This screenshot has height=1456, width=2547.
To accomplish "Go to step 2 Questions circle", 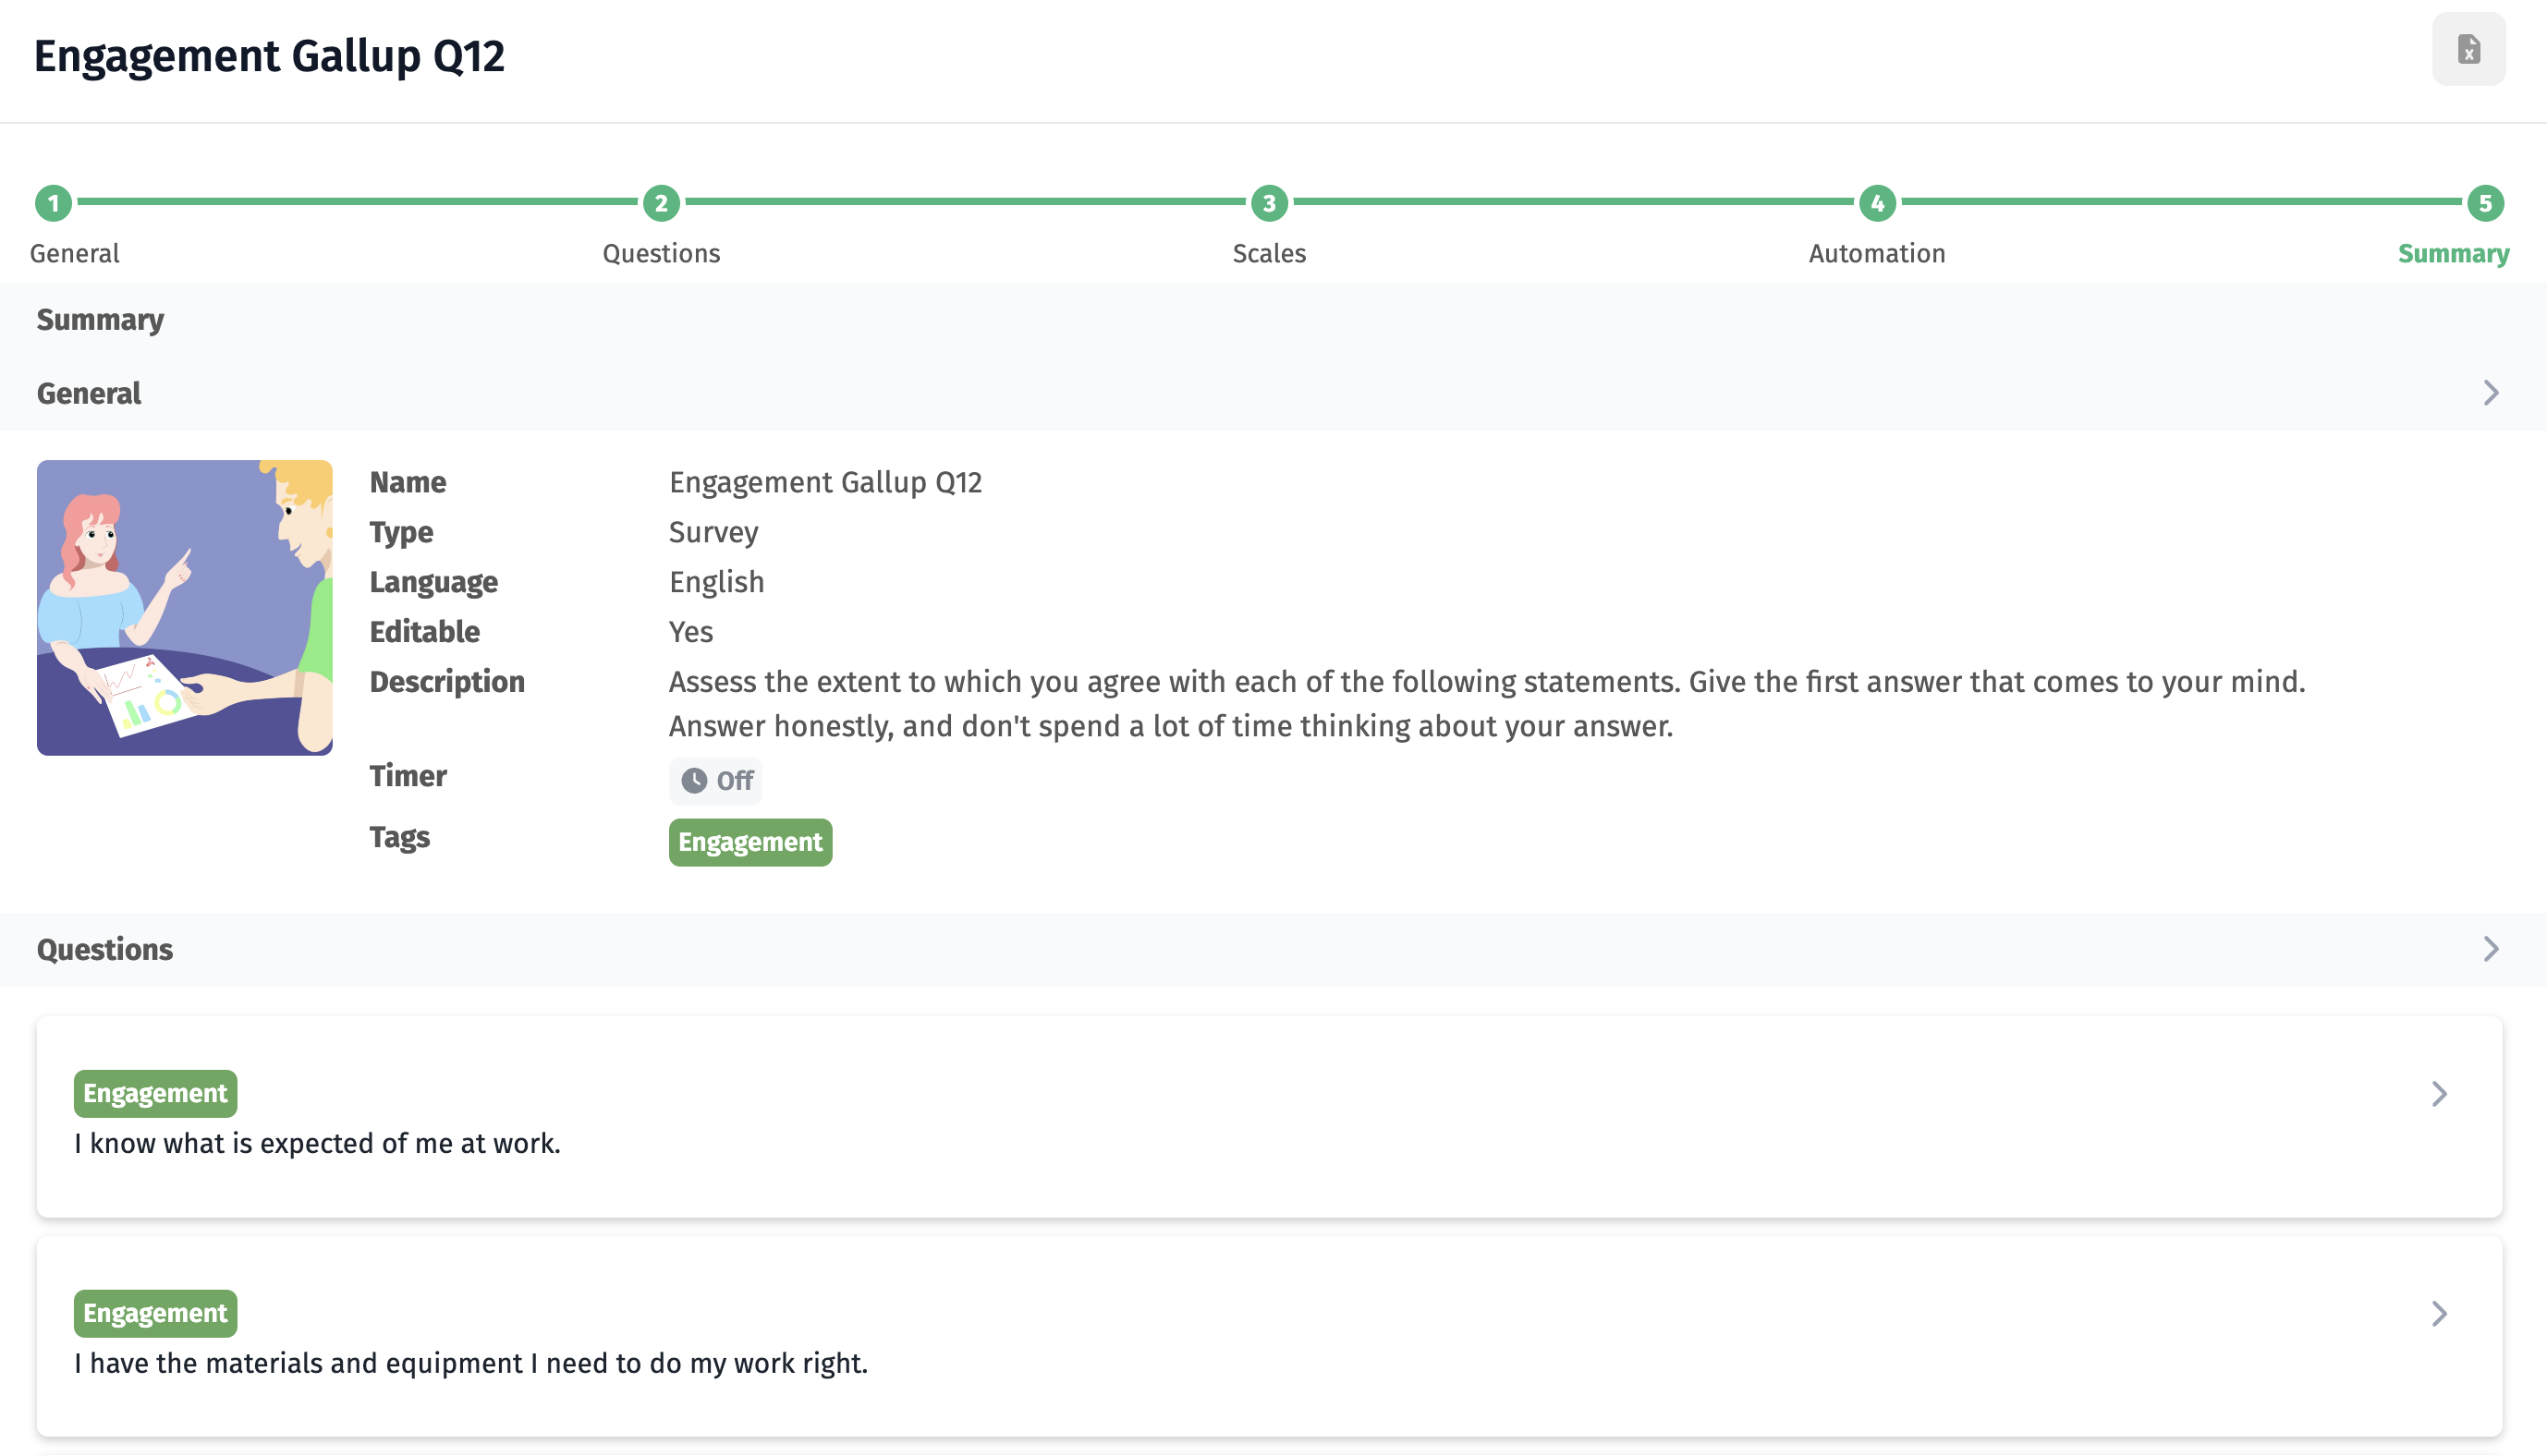I will coord(661,203).
